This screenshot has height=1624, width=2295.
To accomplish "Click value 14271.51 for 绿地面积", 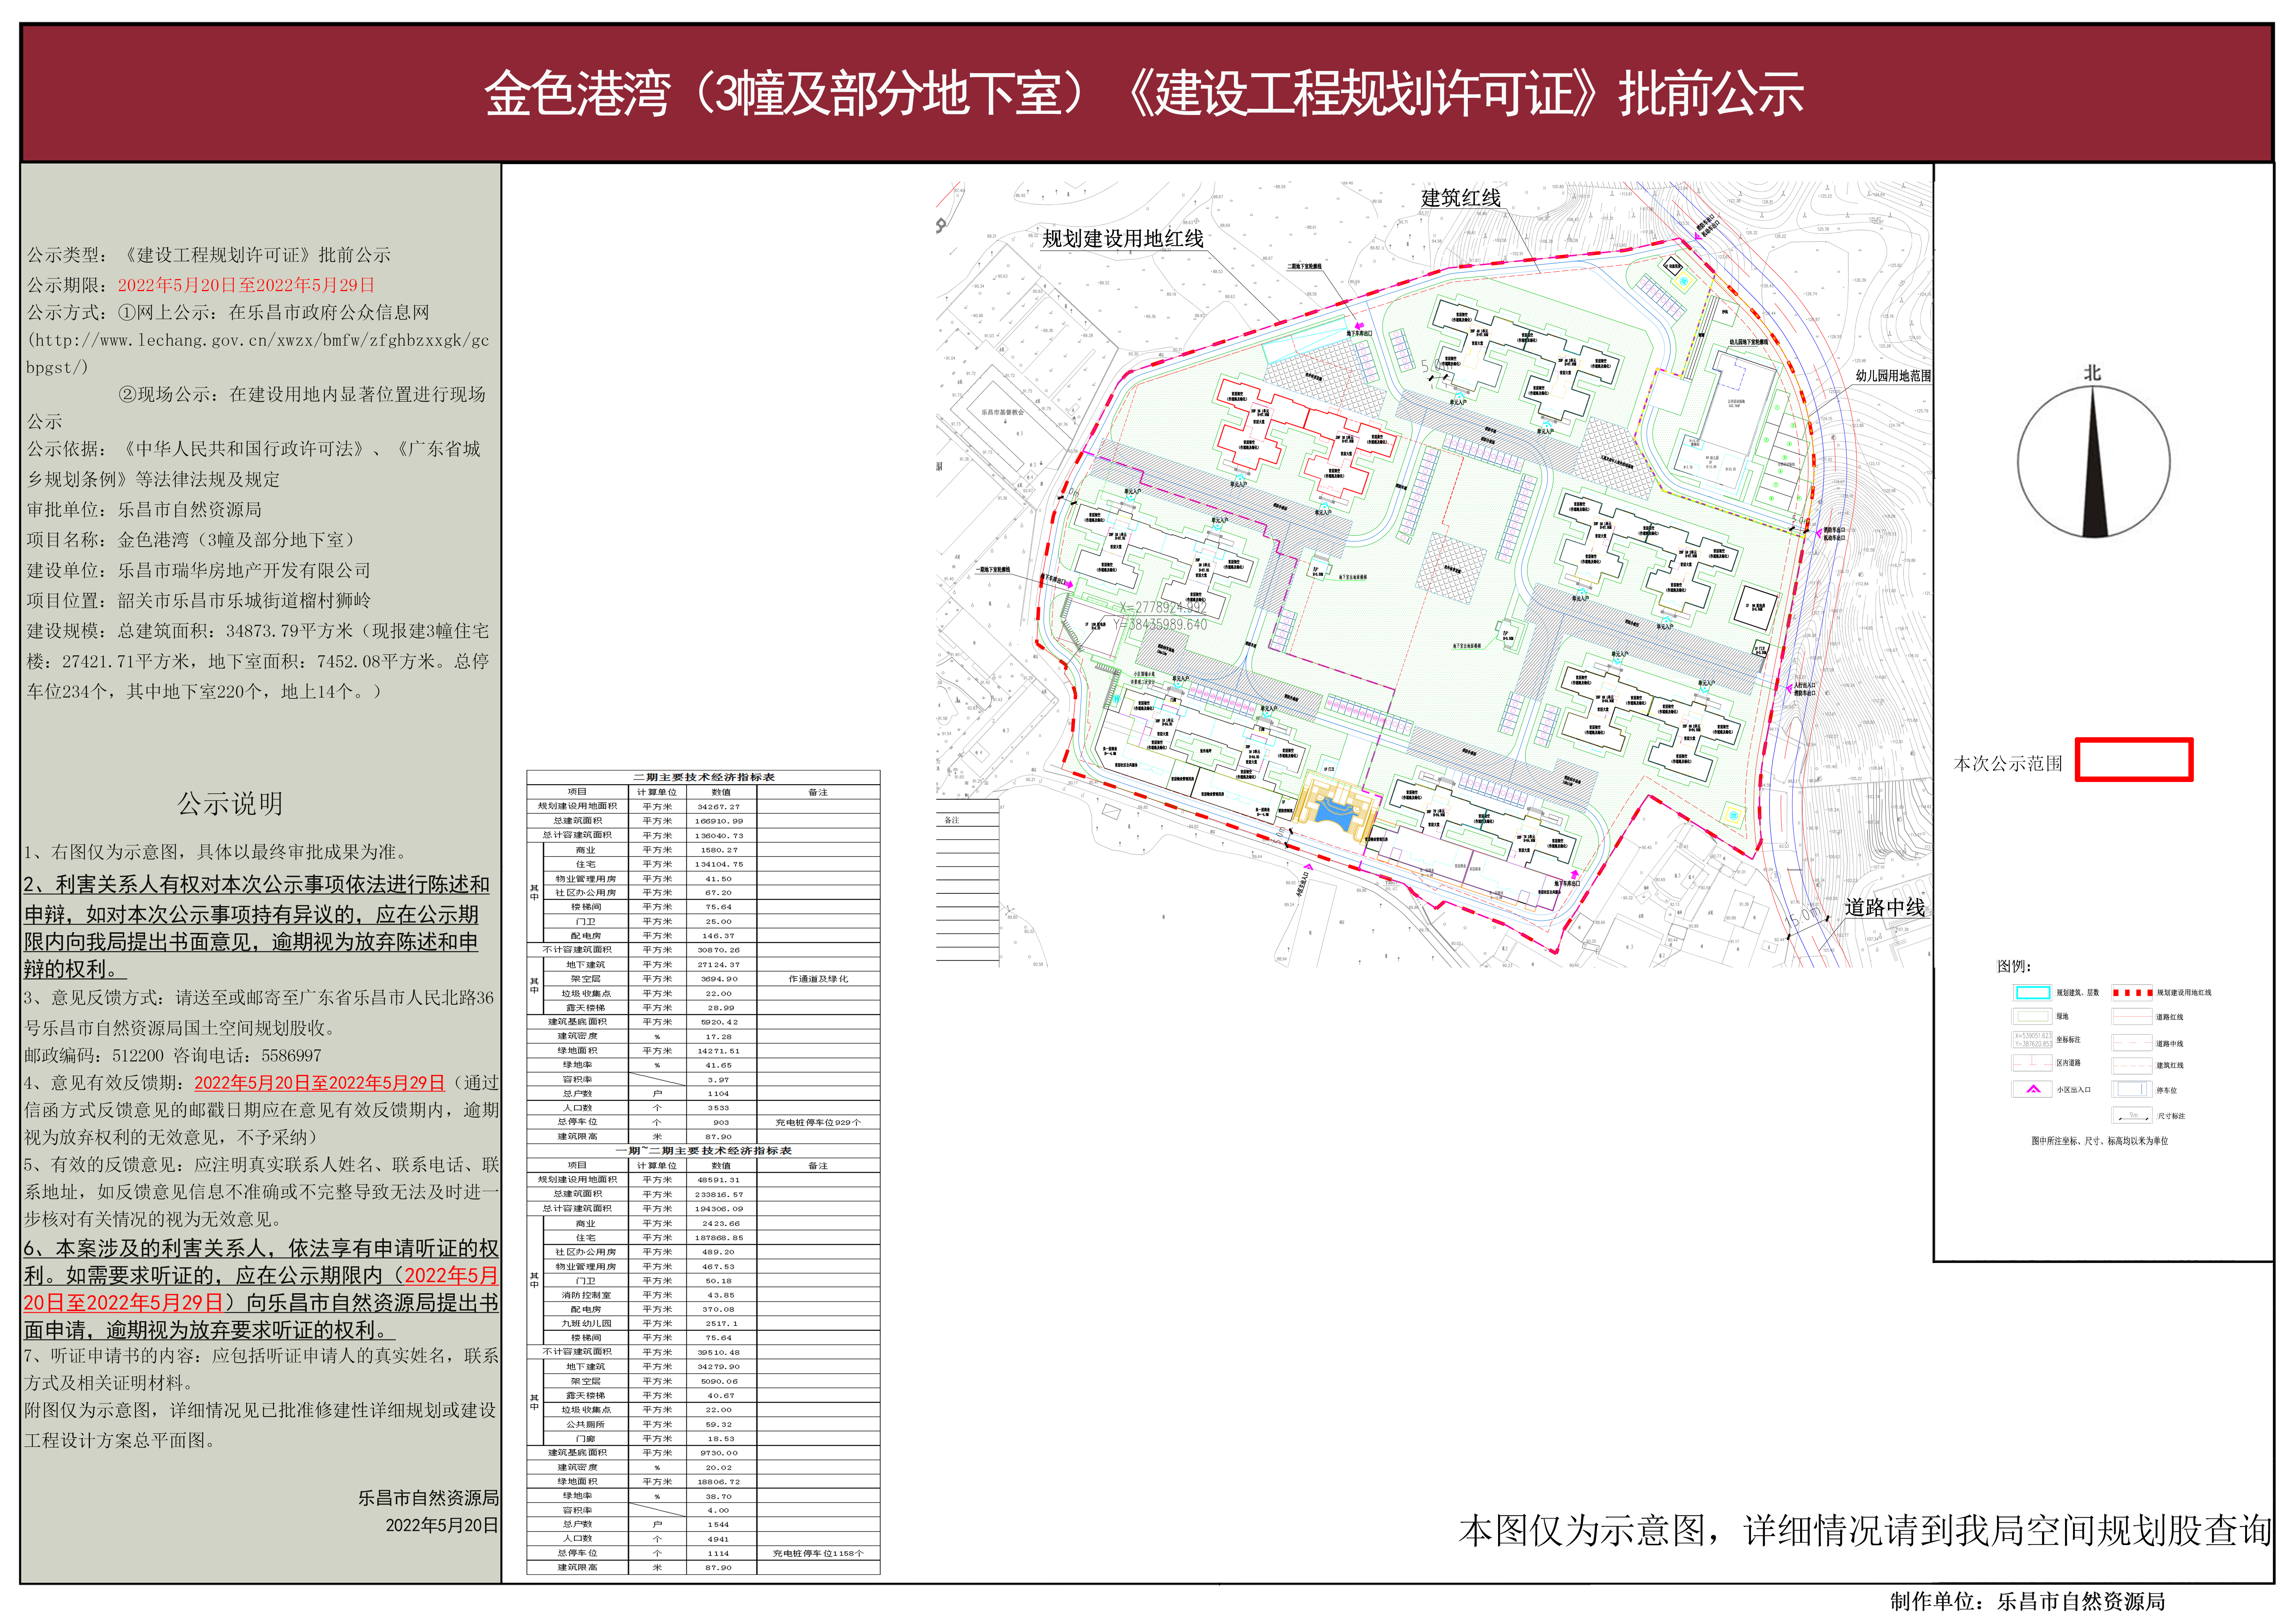I will 719,1051.
